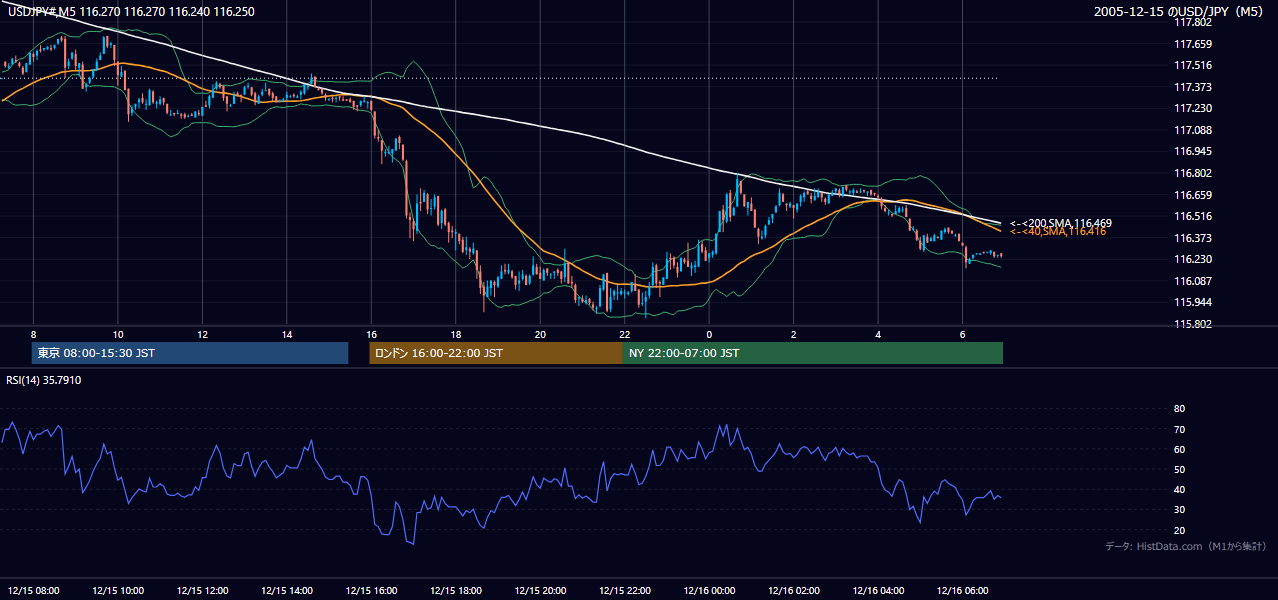Select the 200 SMA 116.469 label
Screen dimensions: 1278x600
1060,223
